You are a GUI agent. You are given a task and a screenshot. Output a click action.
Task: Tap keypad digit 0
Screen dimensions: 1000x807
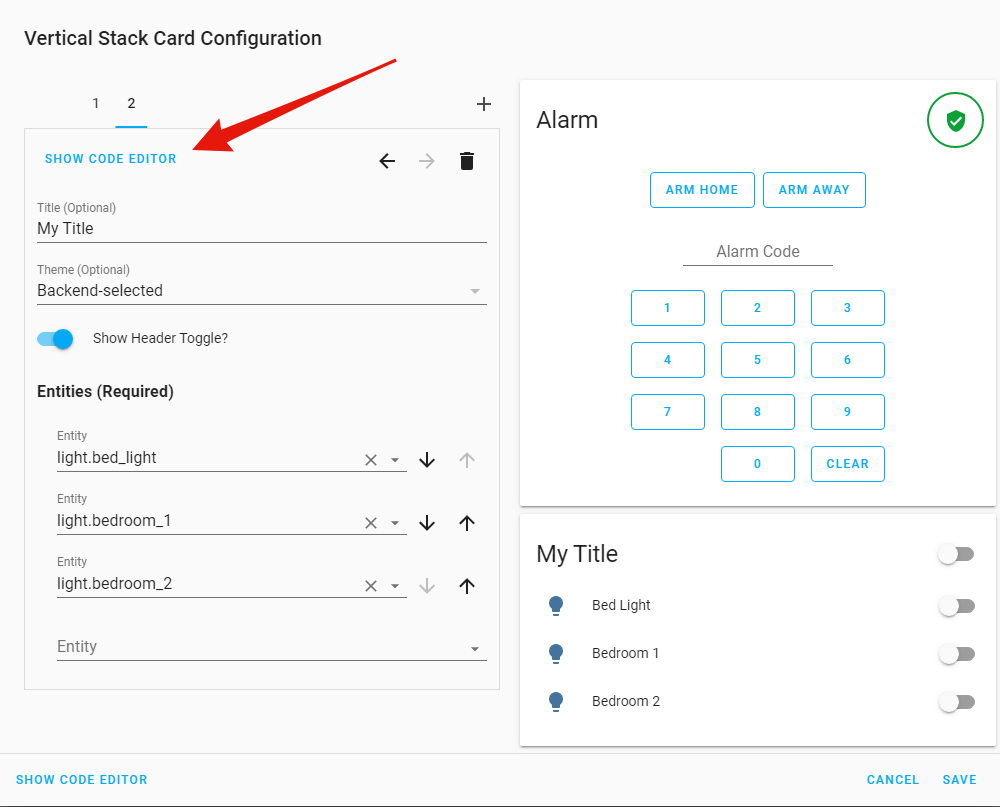click(758, 464)
